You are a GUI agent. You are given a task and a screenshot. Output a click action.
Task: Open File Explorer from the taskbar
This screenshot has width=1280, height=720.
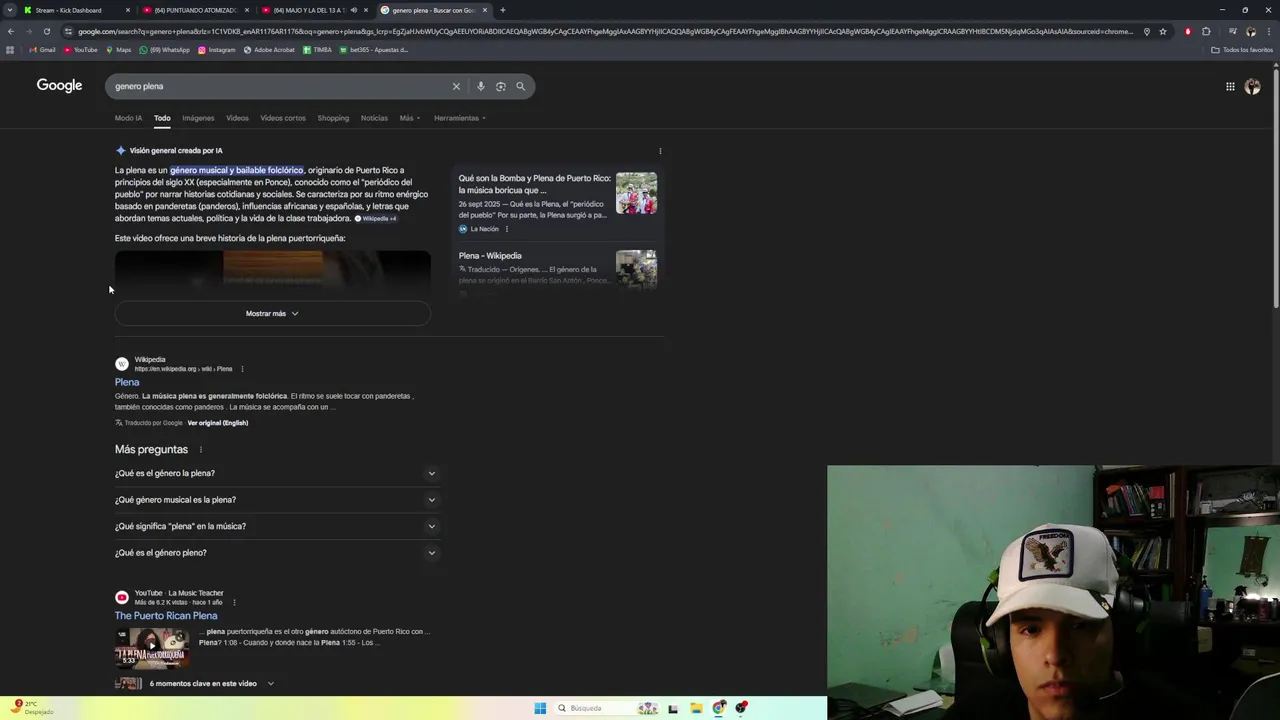[x=696, y=708]
